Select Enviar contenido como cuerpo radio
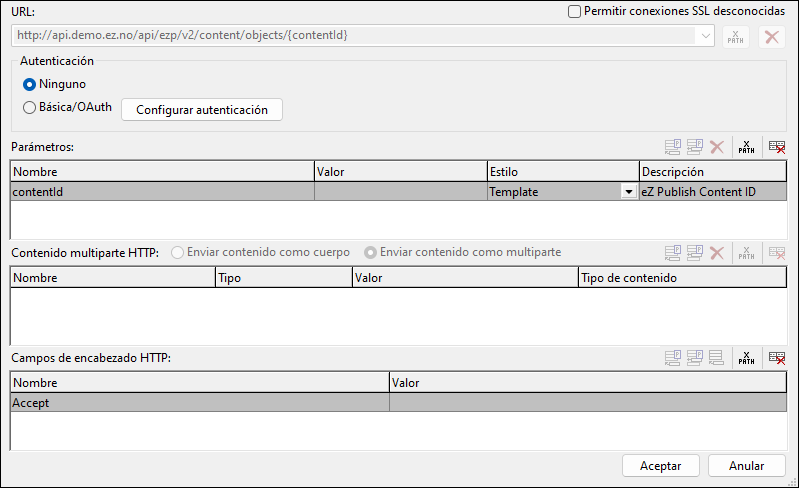Viewport: 799px width, 488px height. pyautogui.click(x=177, y=253)
